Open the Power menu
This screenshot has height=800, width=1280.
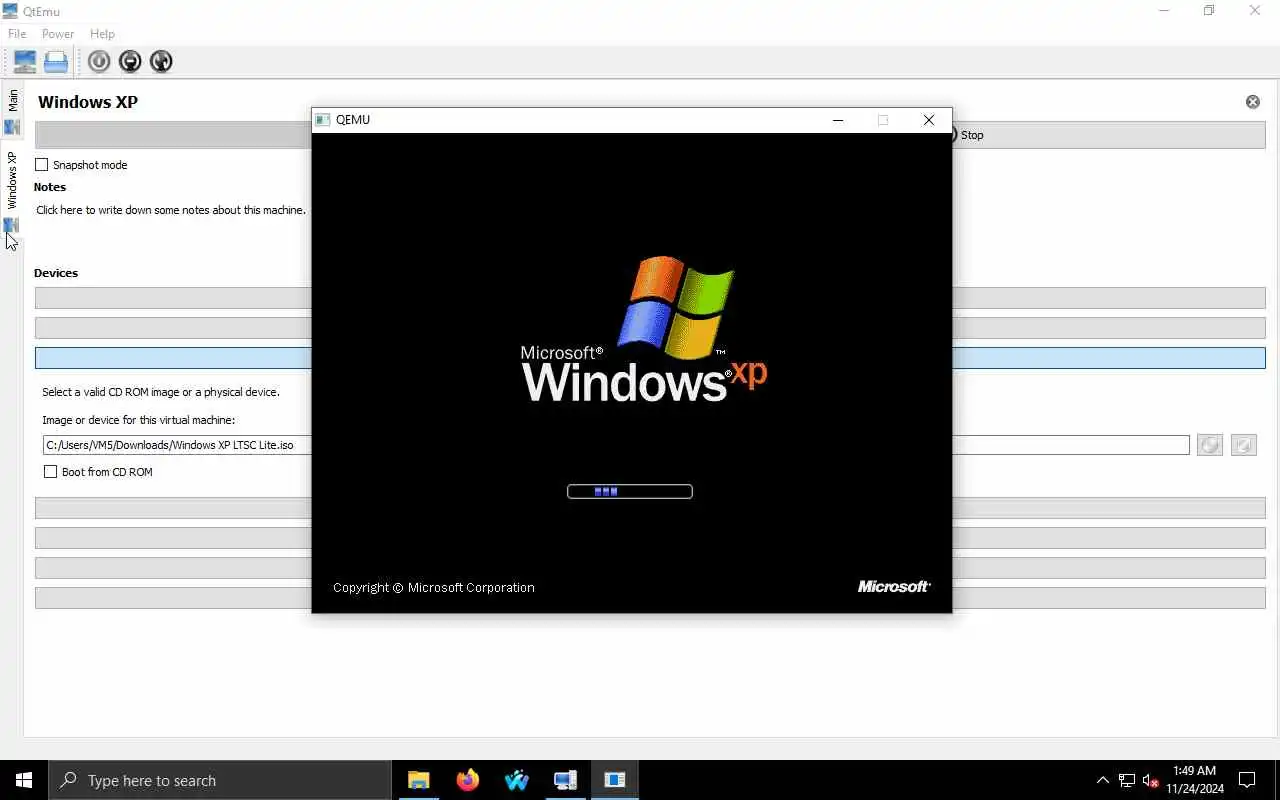click(x=58, y=34)
